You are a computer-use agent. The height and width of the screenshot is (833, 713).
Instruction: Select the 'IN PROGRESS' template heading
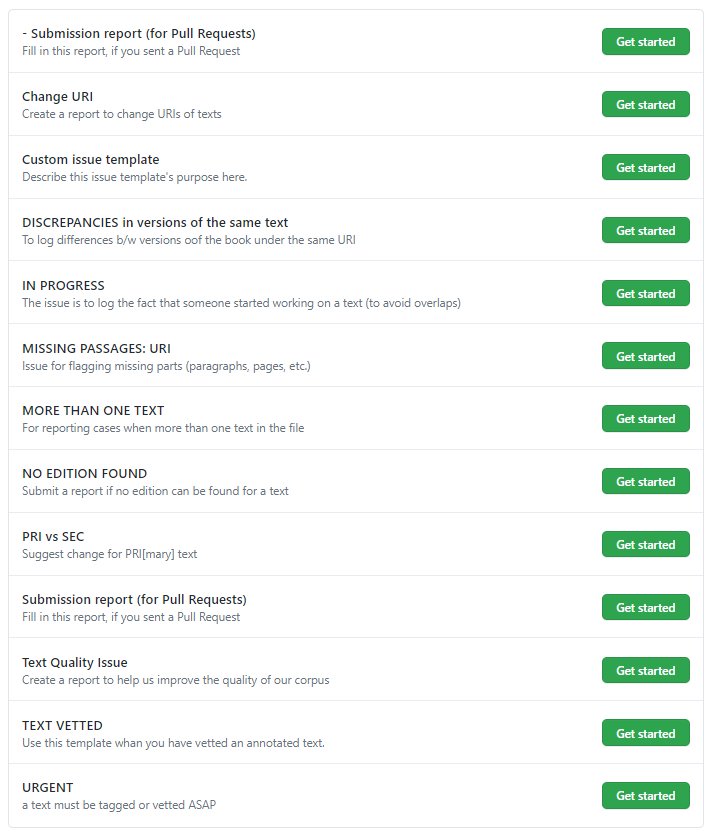pos(63,286)
